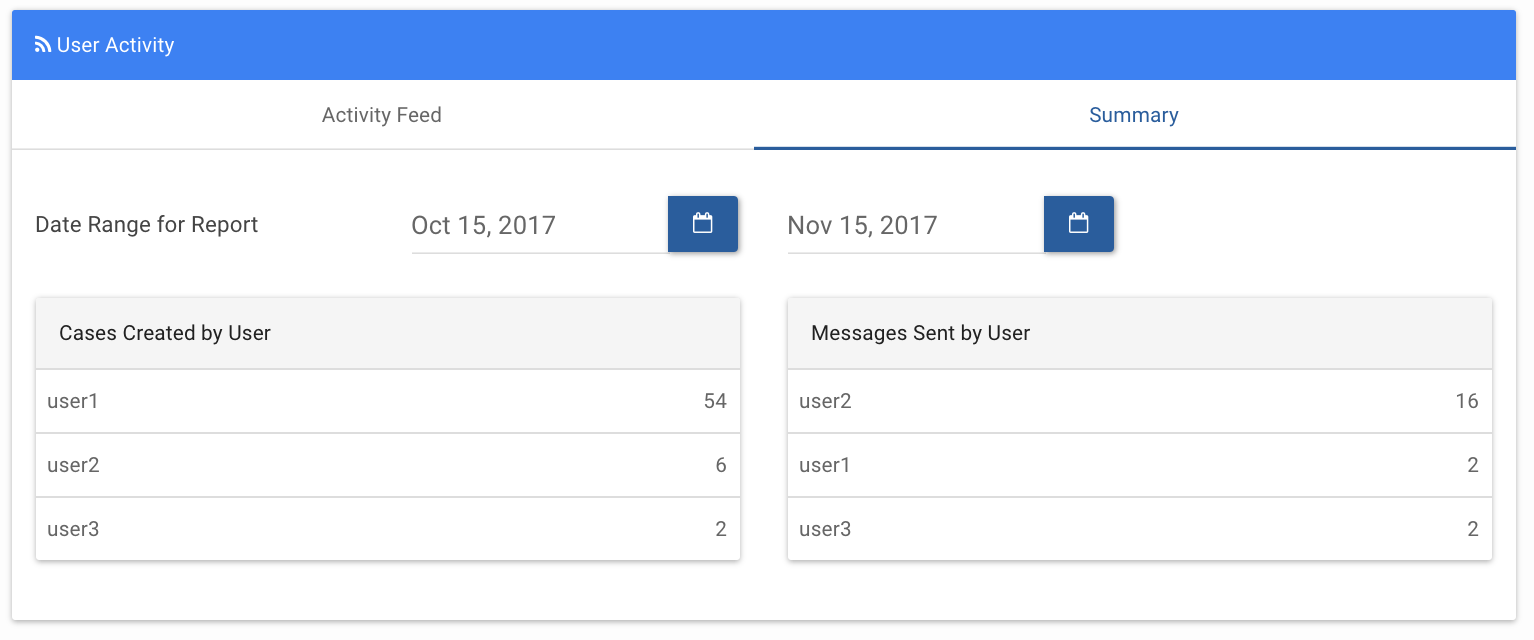Click the RSS feed icon beside User Activity
Viewport: 1534px width, 640px height.
pyautogui.click(x=42, y=45)
